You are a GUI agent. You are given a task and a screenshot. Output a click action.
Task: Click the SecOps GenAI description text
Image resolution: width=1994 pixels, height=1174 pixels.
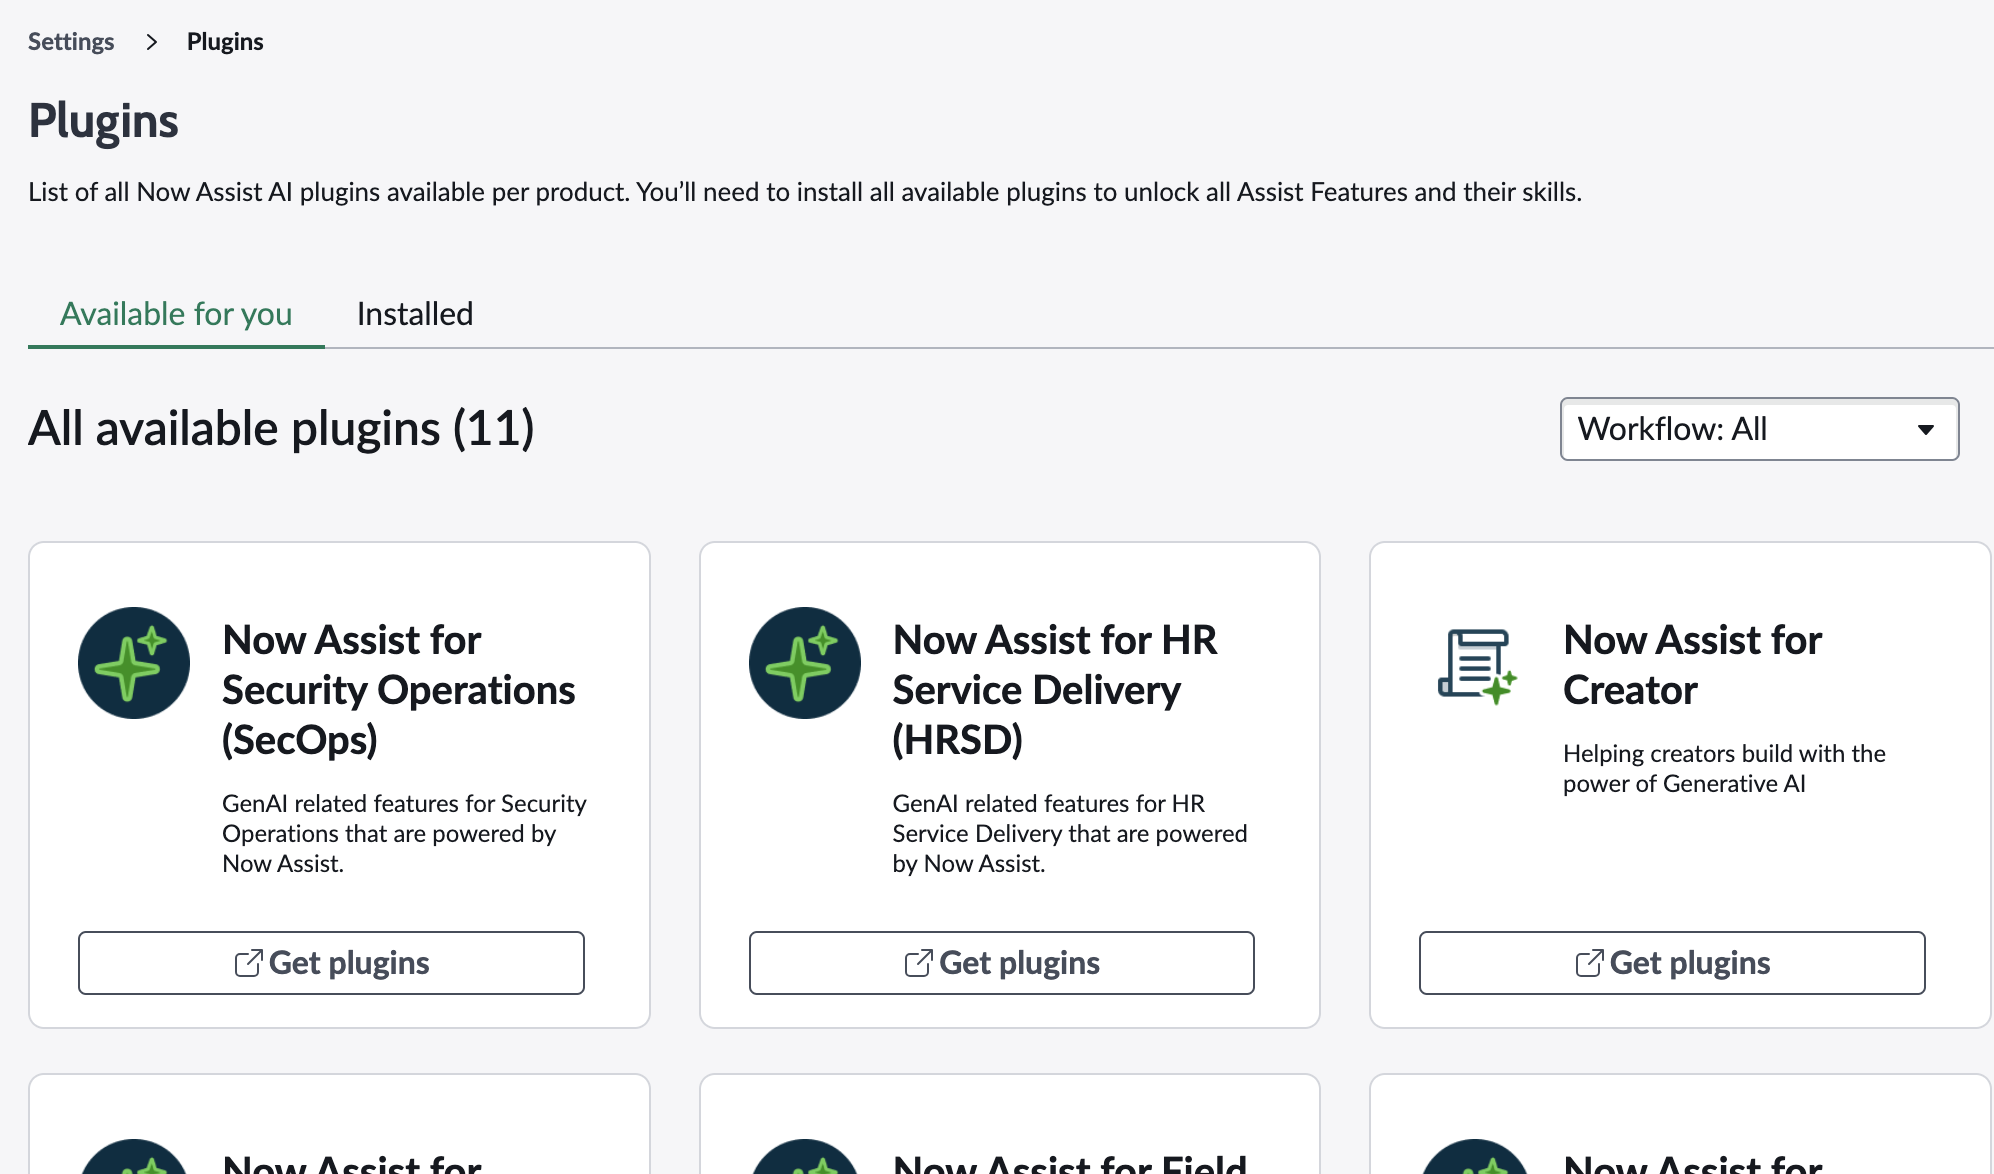[x=404, y=834]
